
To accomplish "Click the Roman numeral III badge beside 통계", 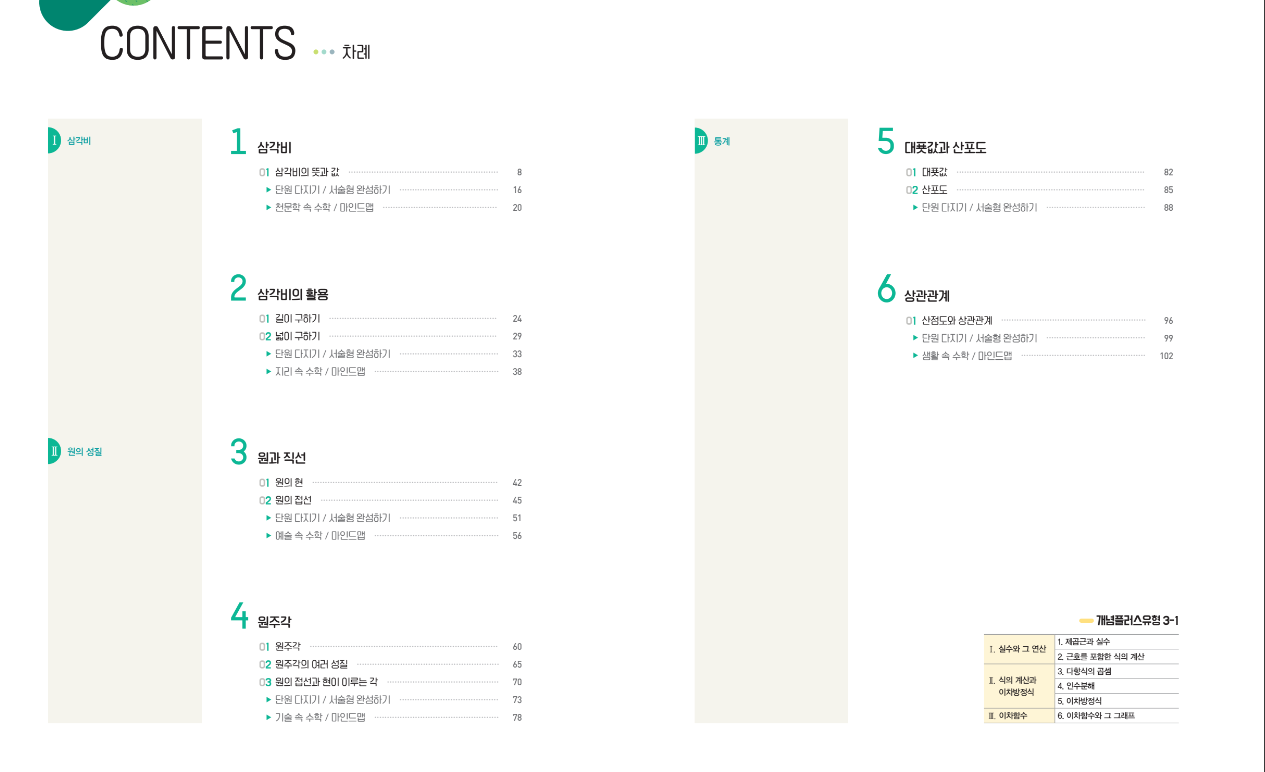I will tap(701, 141).
